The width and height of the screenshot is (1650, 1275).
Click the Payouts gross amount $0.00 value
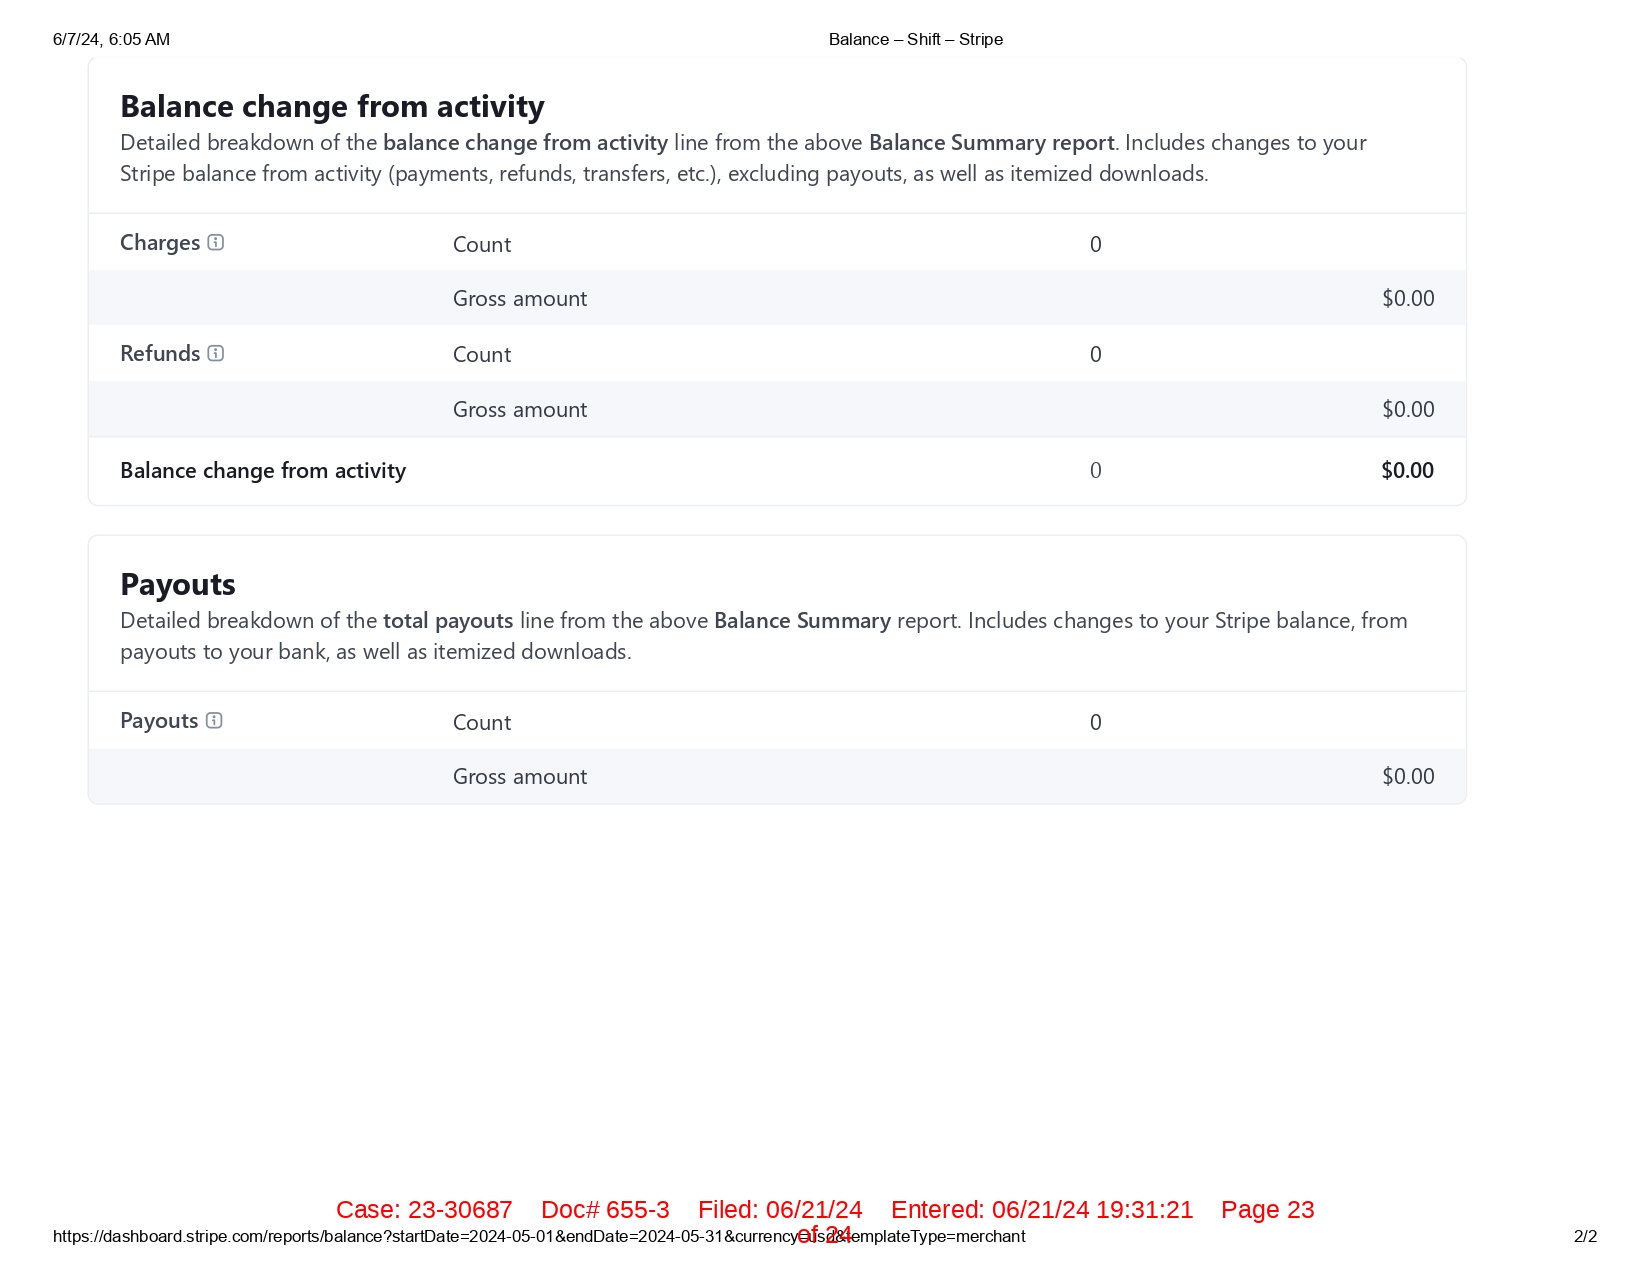tap(1407, 777)
